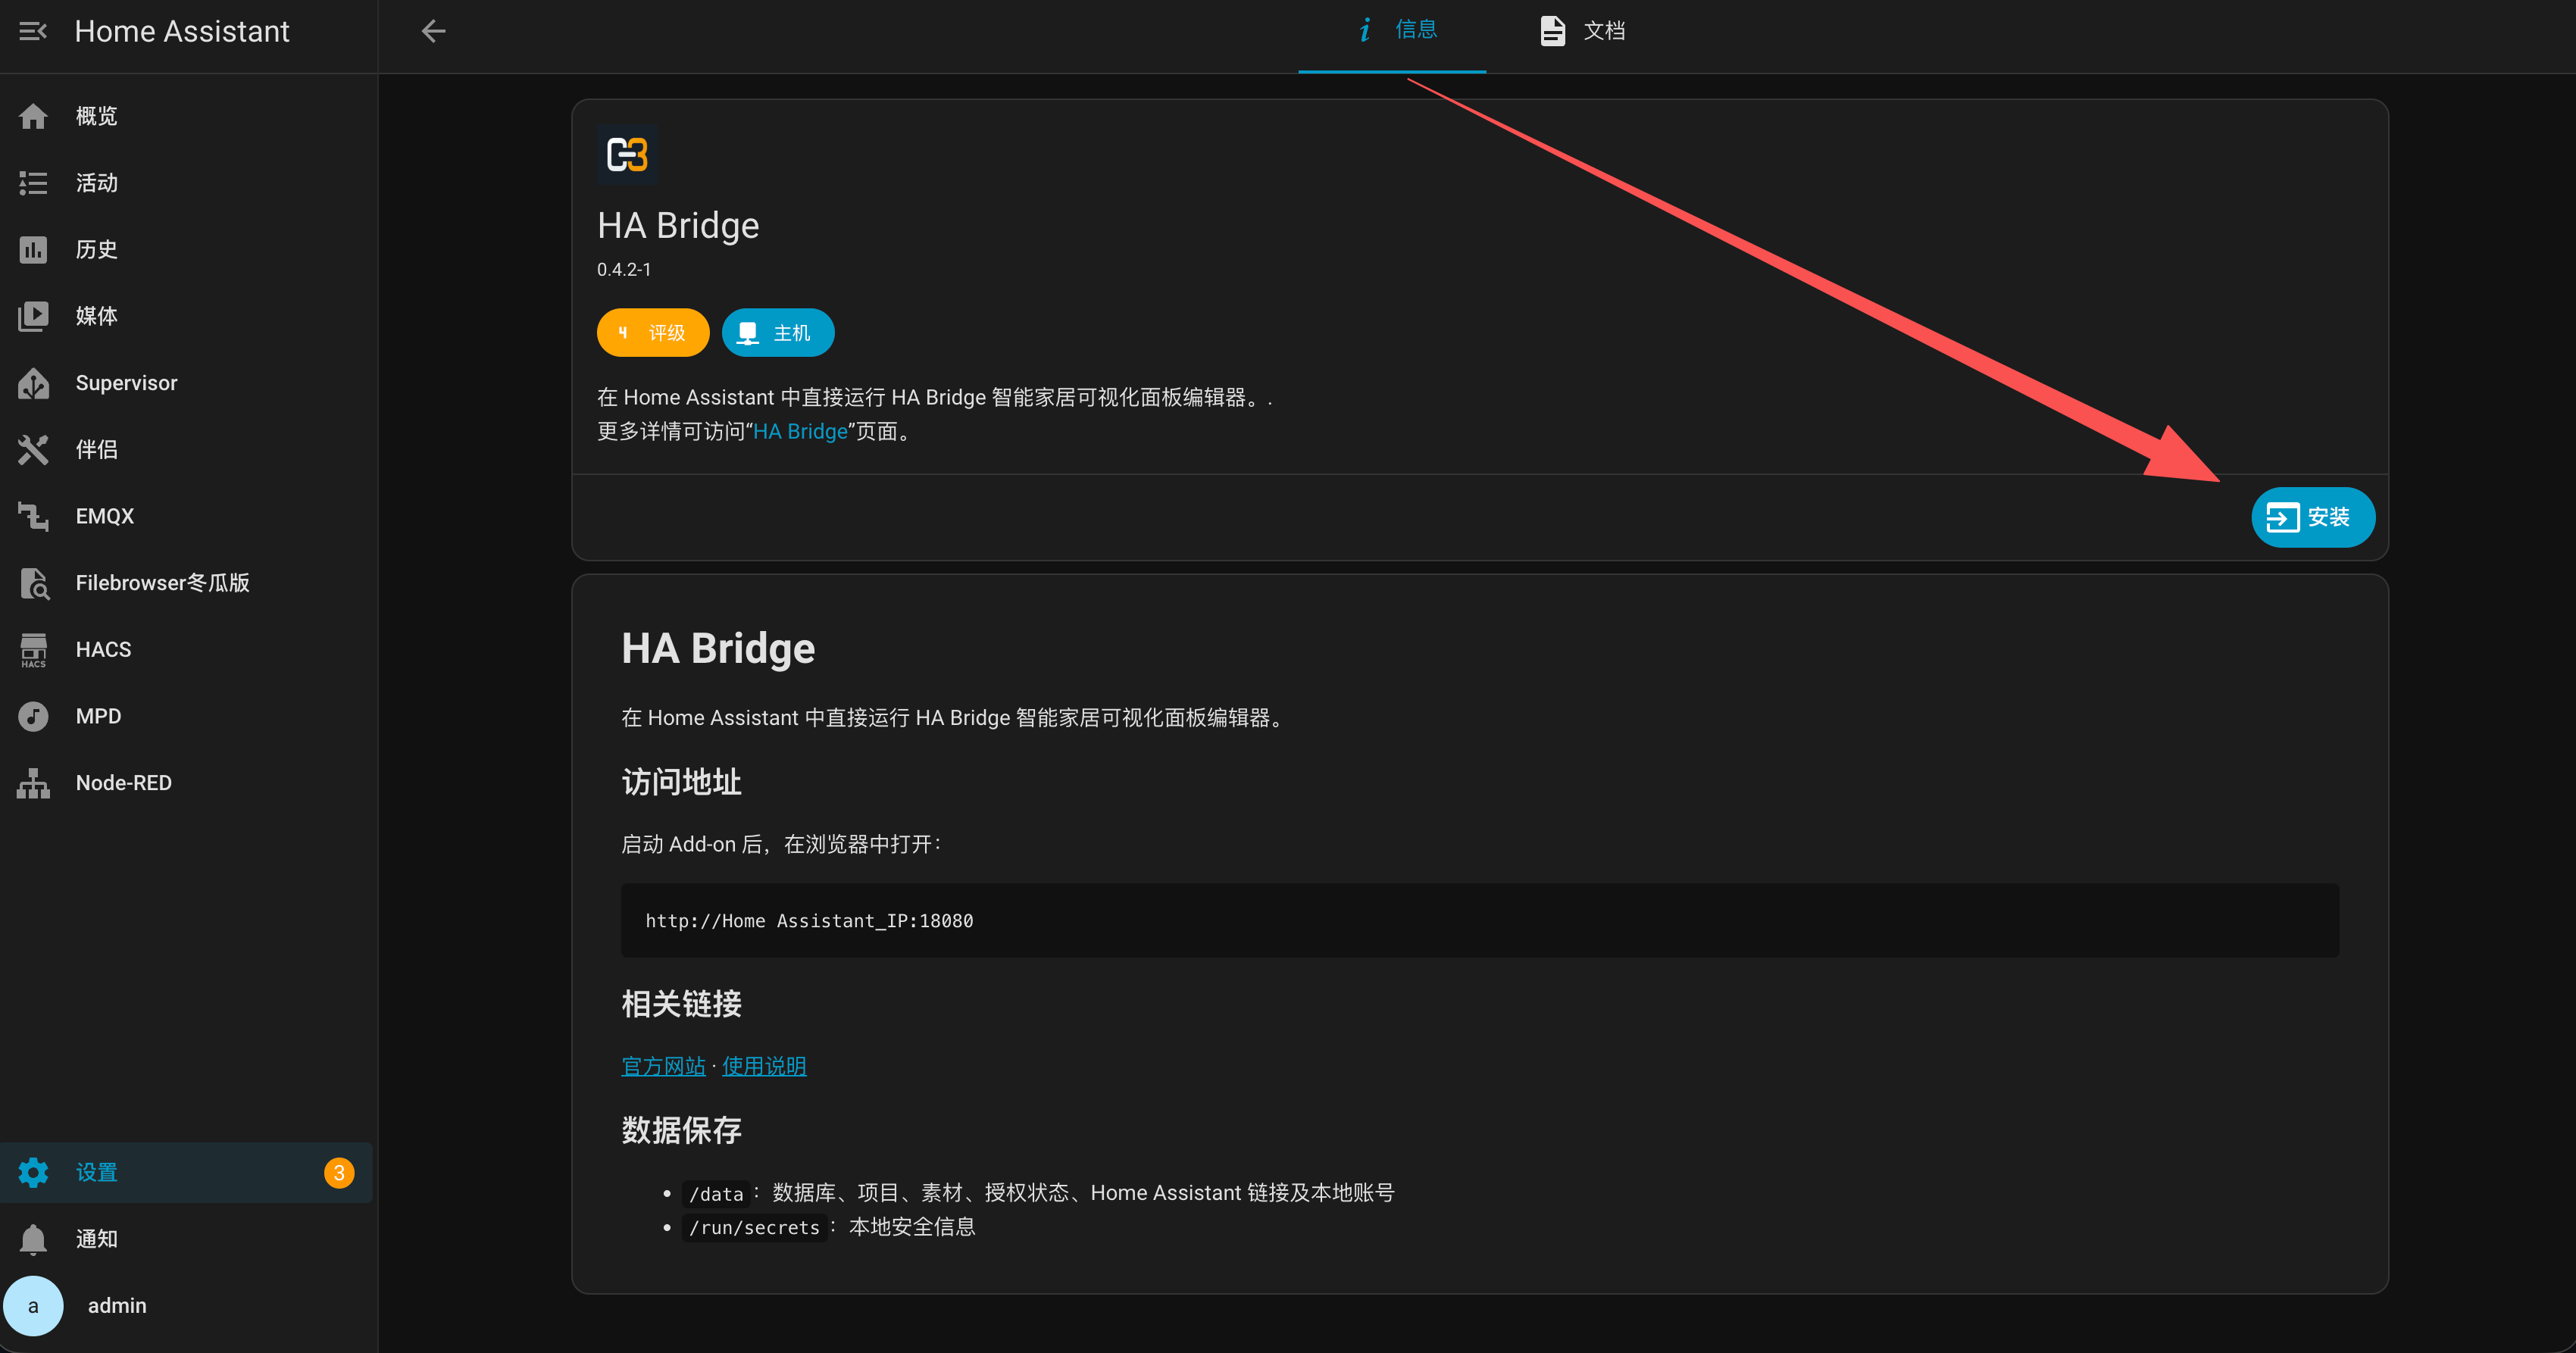Open the Node-RED sitemap icon
This screenshot has height=1353, width=2576.
point(33,783)
